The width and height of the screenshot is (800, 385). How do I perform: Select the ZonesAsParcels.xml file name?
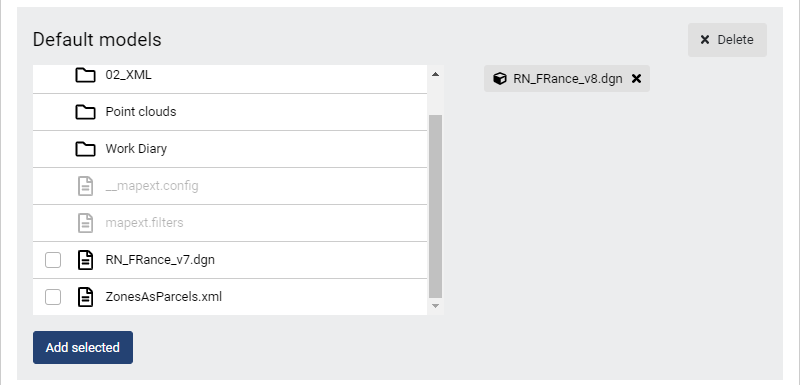pyautogui.click(x=164, y=297)
